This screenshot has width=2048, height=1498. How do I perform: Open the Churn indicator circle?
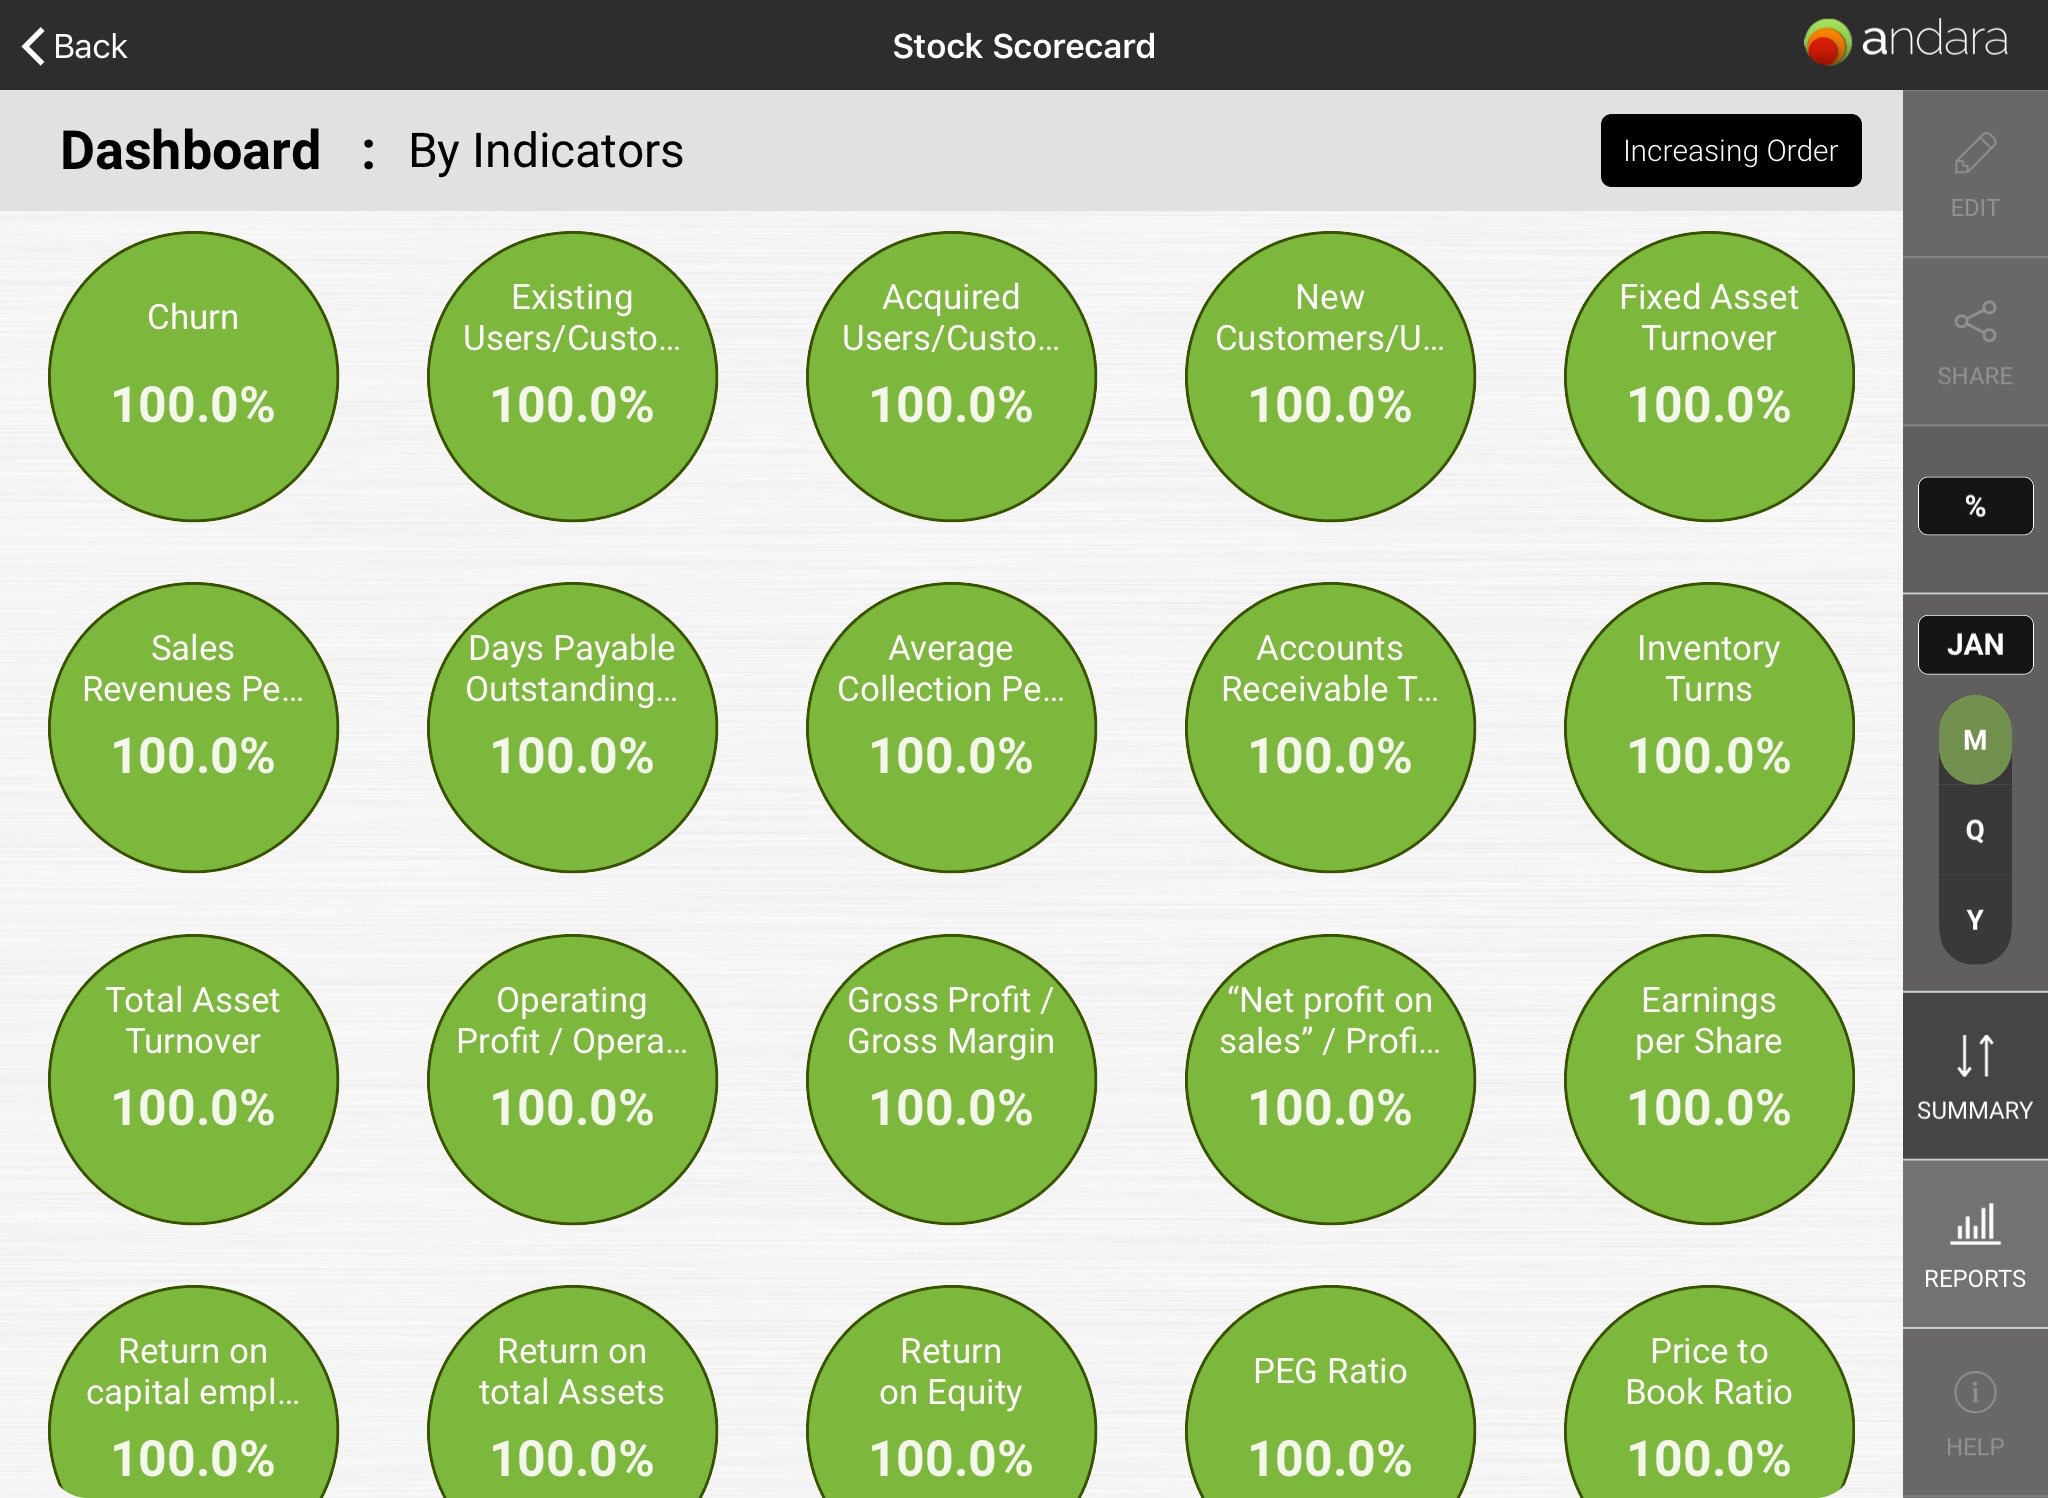[193, 376]
